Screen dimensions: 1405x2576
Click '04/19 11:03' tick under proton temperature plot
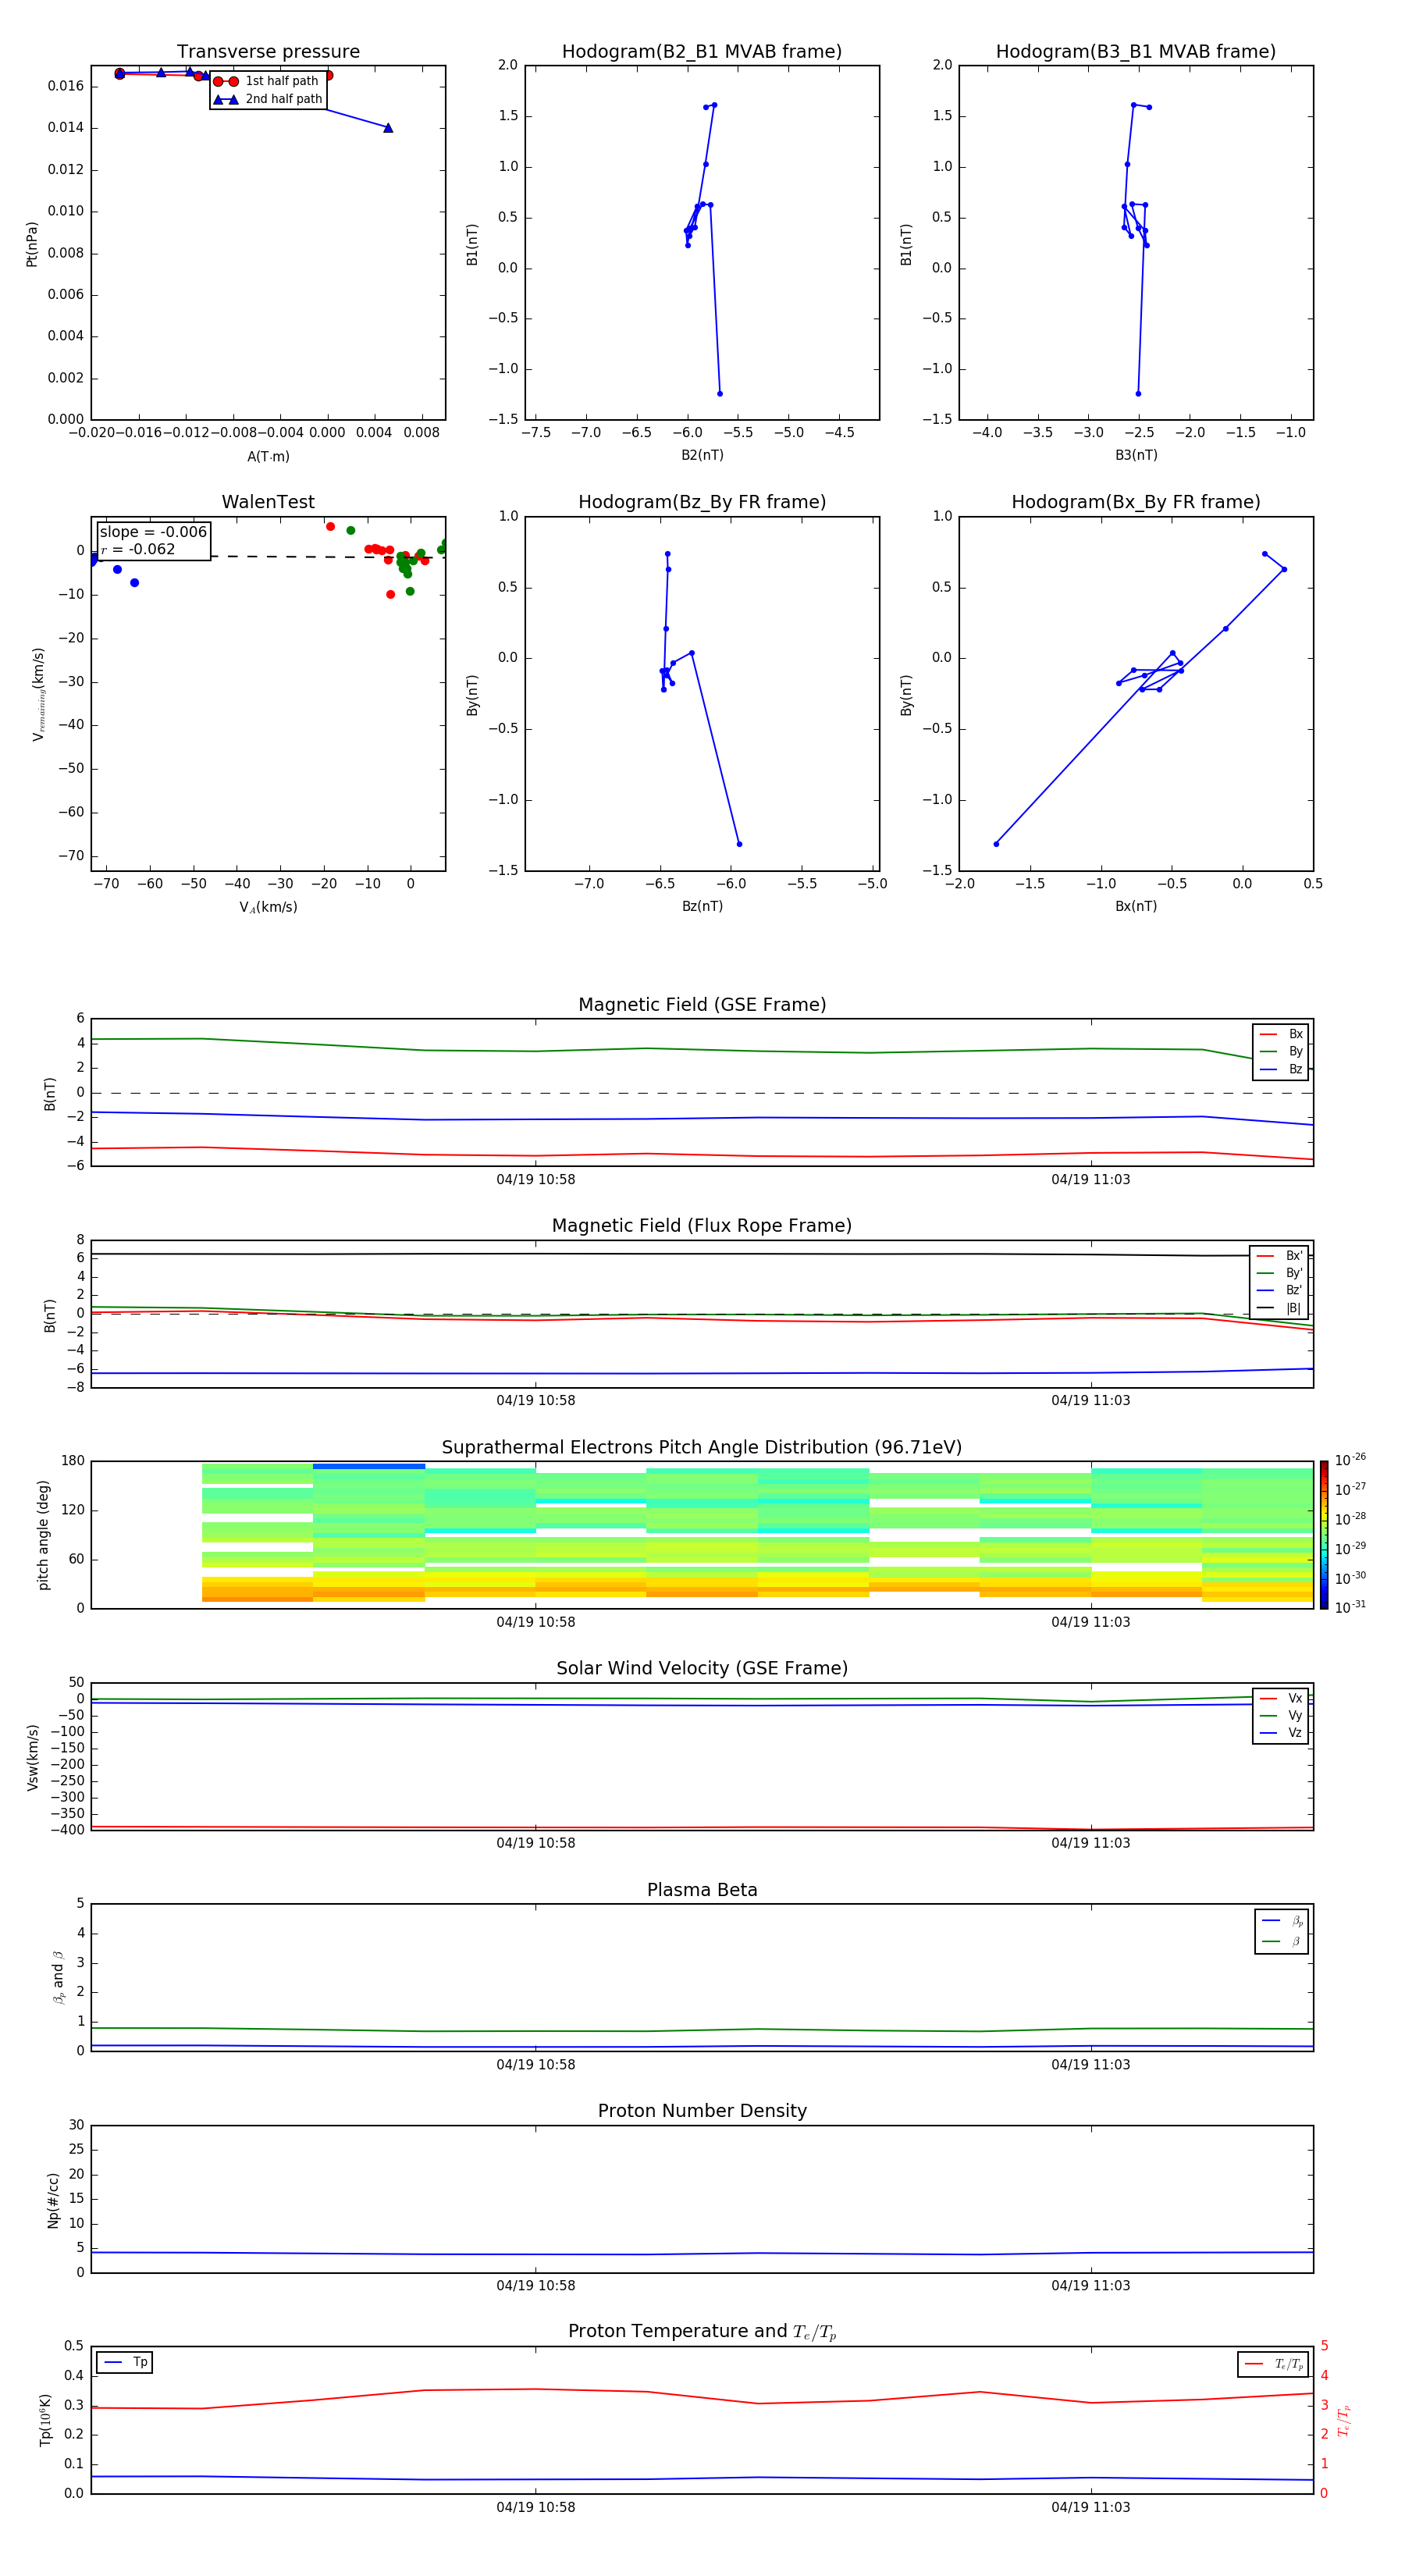point(1091,2507)
